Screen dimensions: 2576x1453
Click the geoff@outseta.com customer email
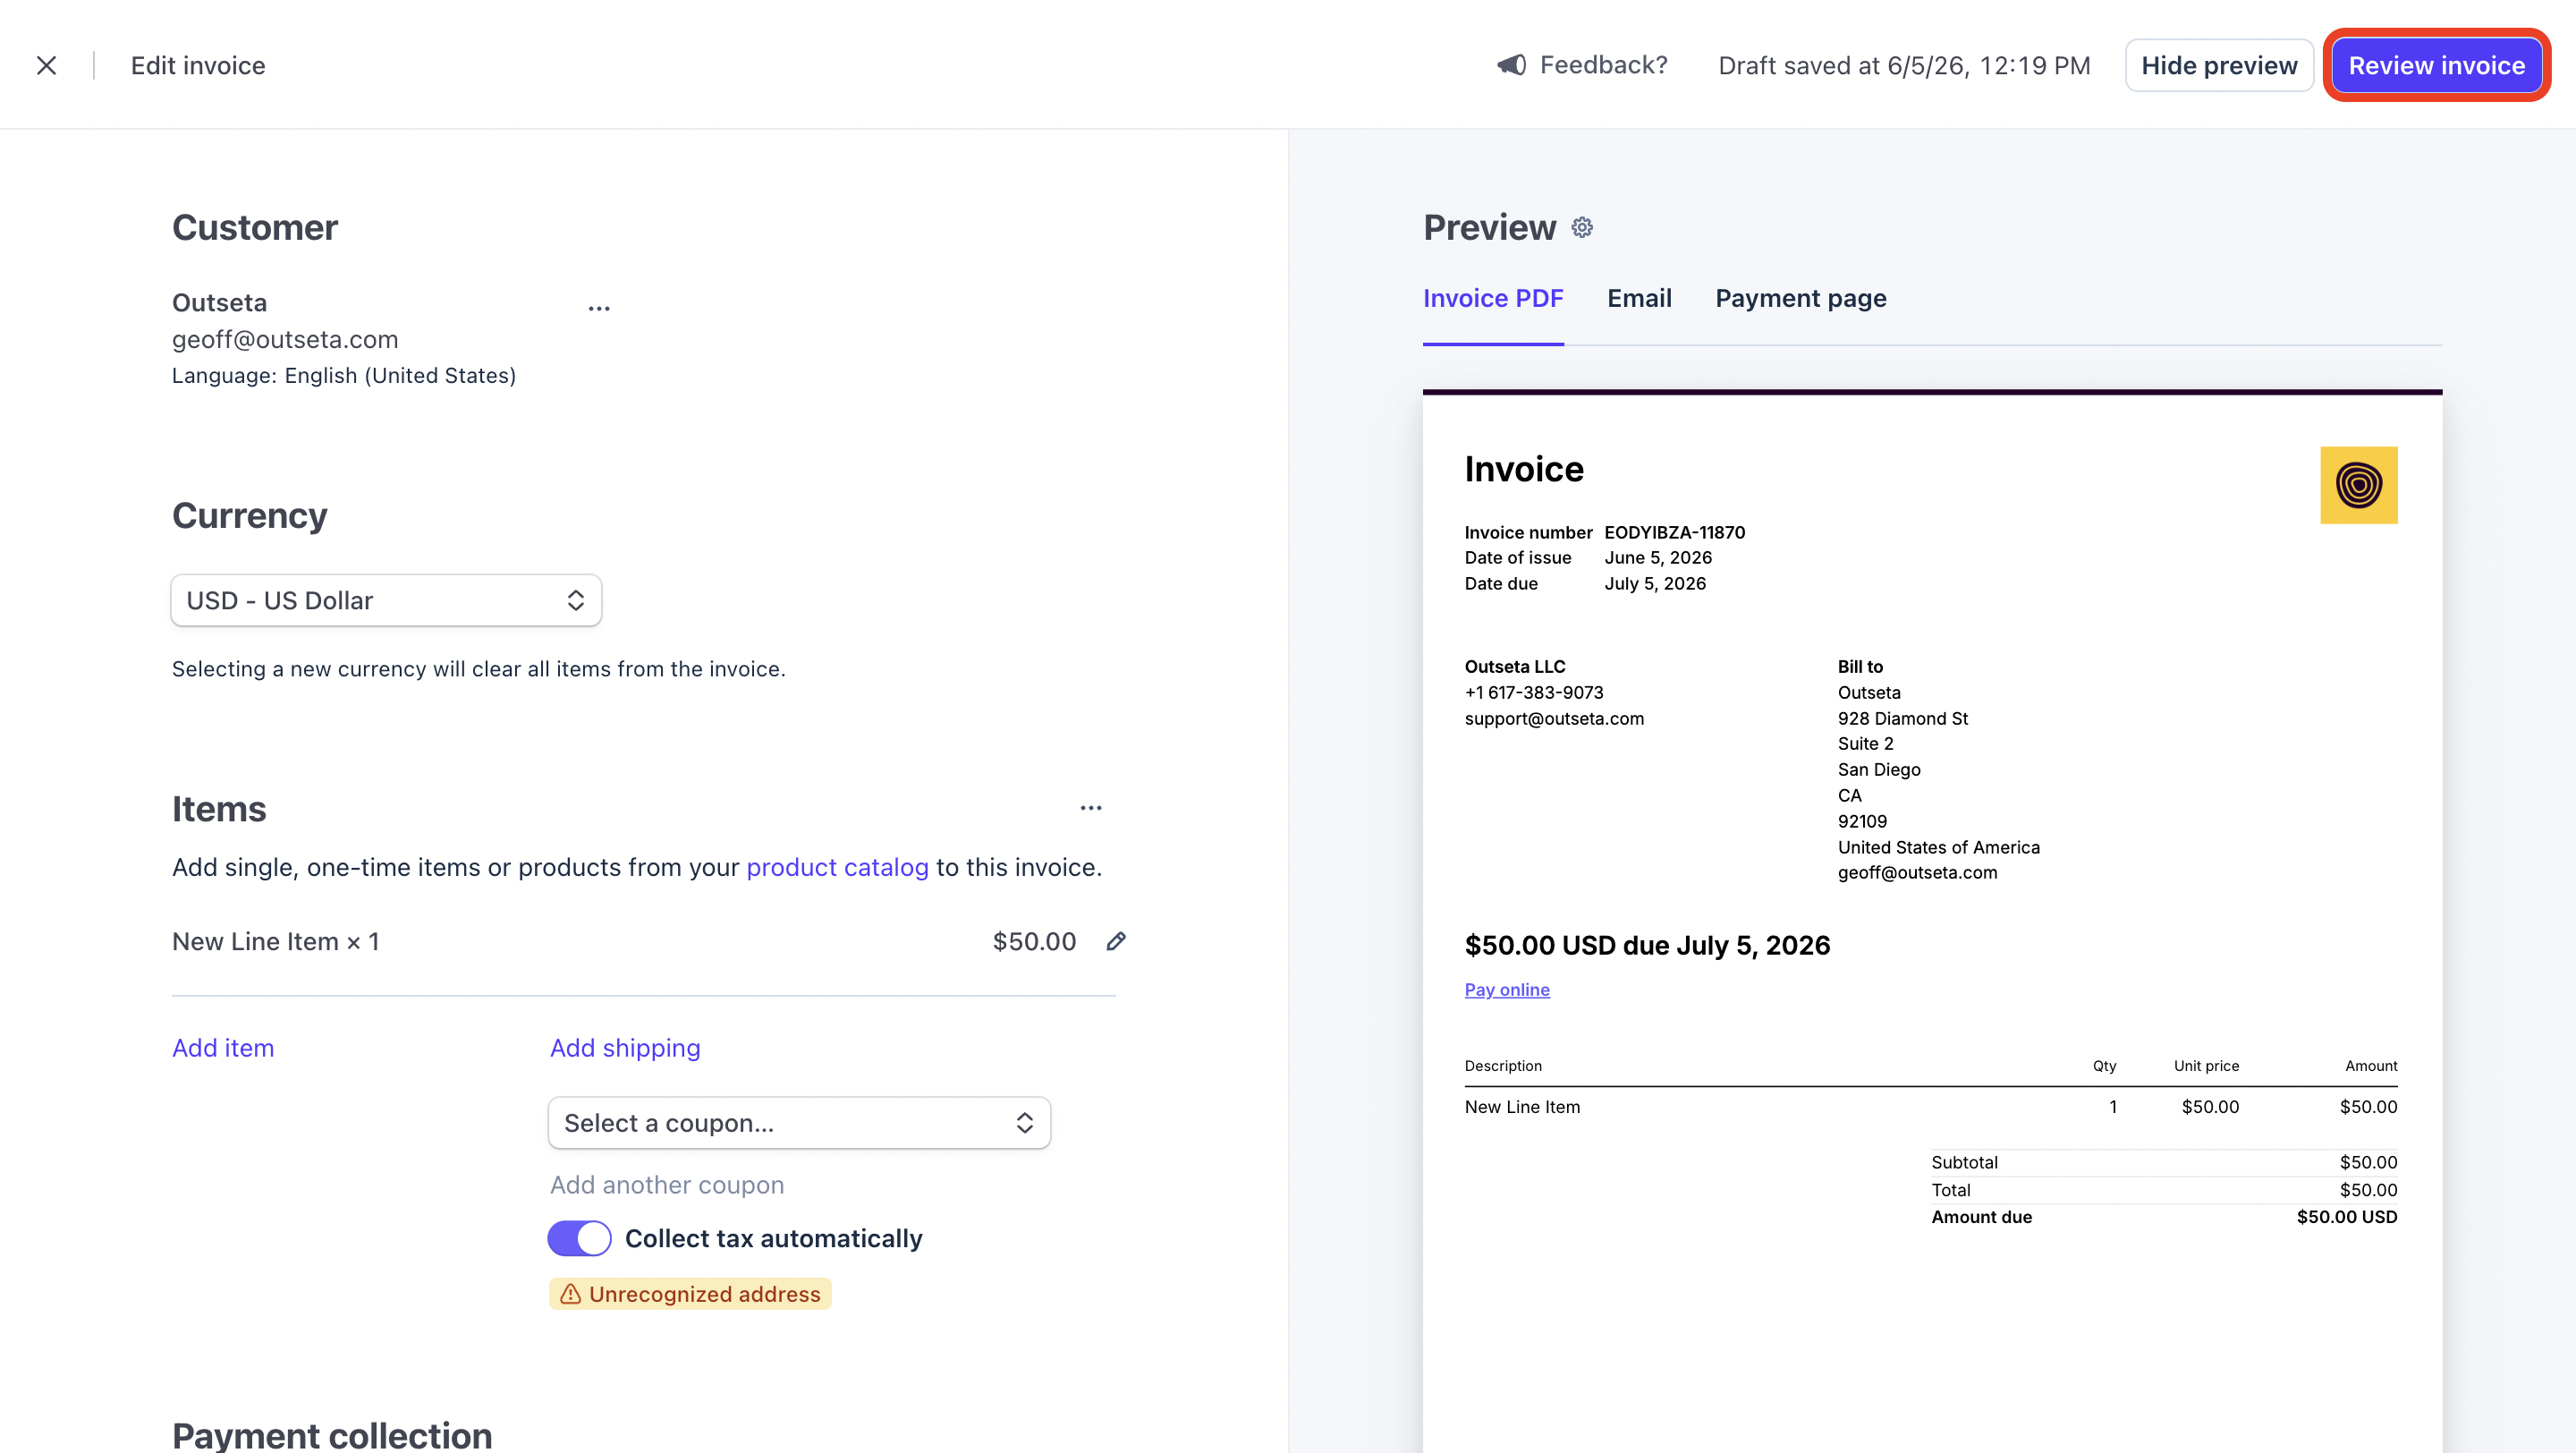click(x=285, y=340)
